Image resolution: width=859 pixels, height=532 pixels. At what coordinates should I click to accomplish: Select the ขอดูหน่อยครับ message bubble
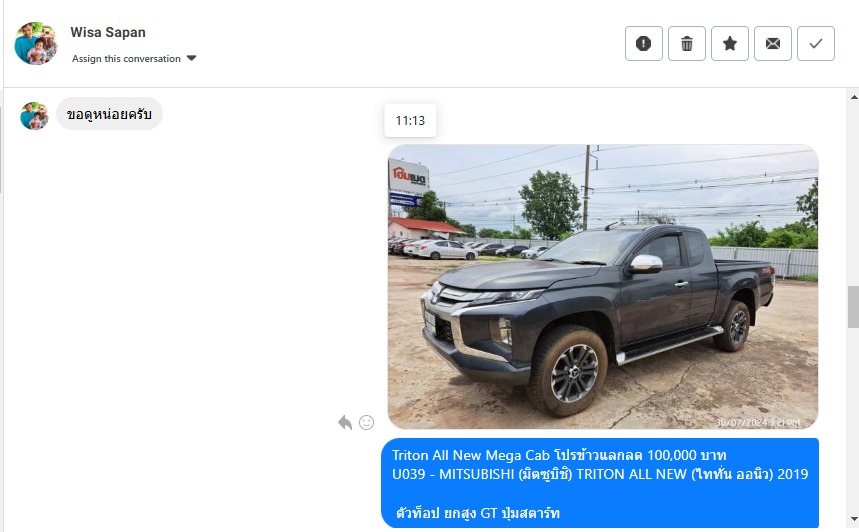[x=110, y=114]
